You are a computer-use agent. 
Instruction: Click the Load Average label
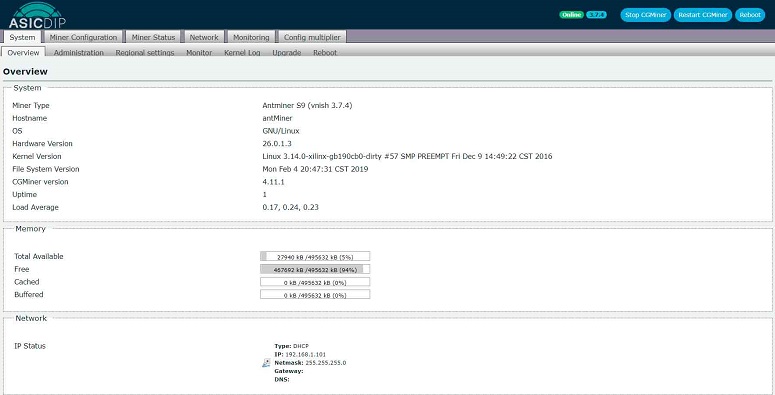(x=35, y=208)
